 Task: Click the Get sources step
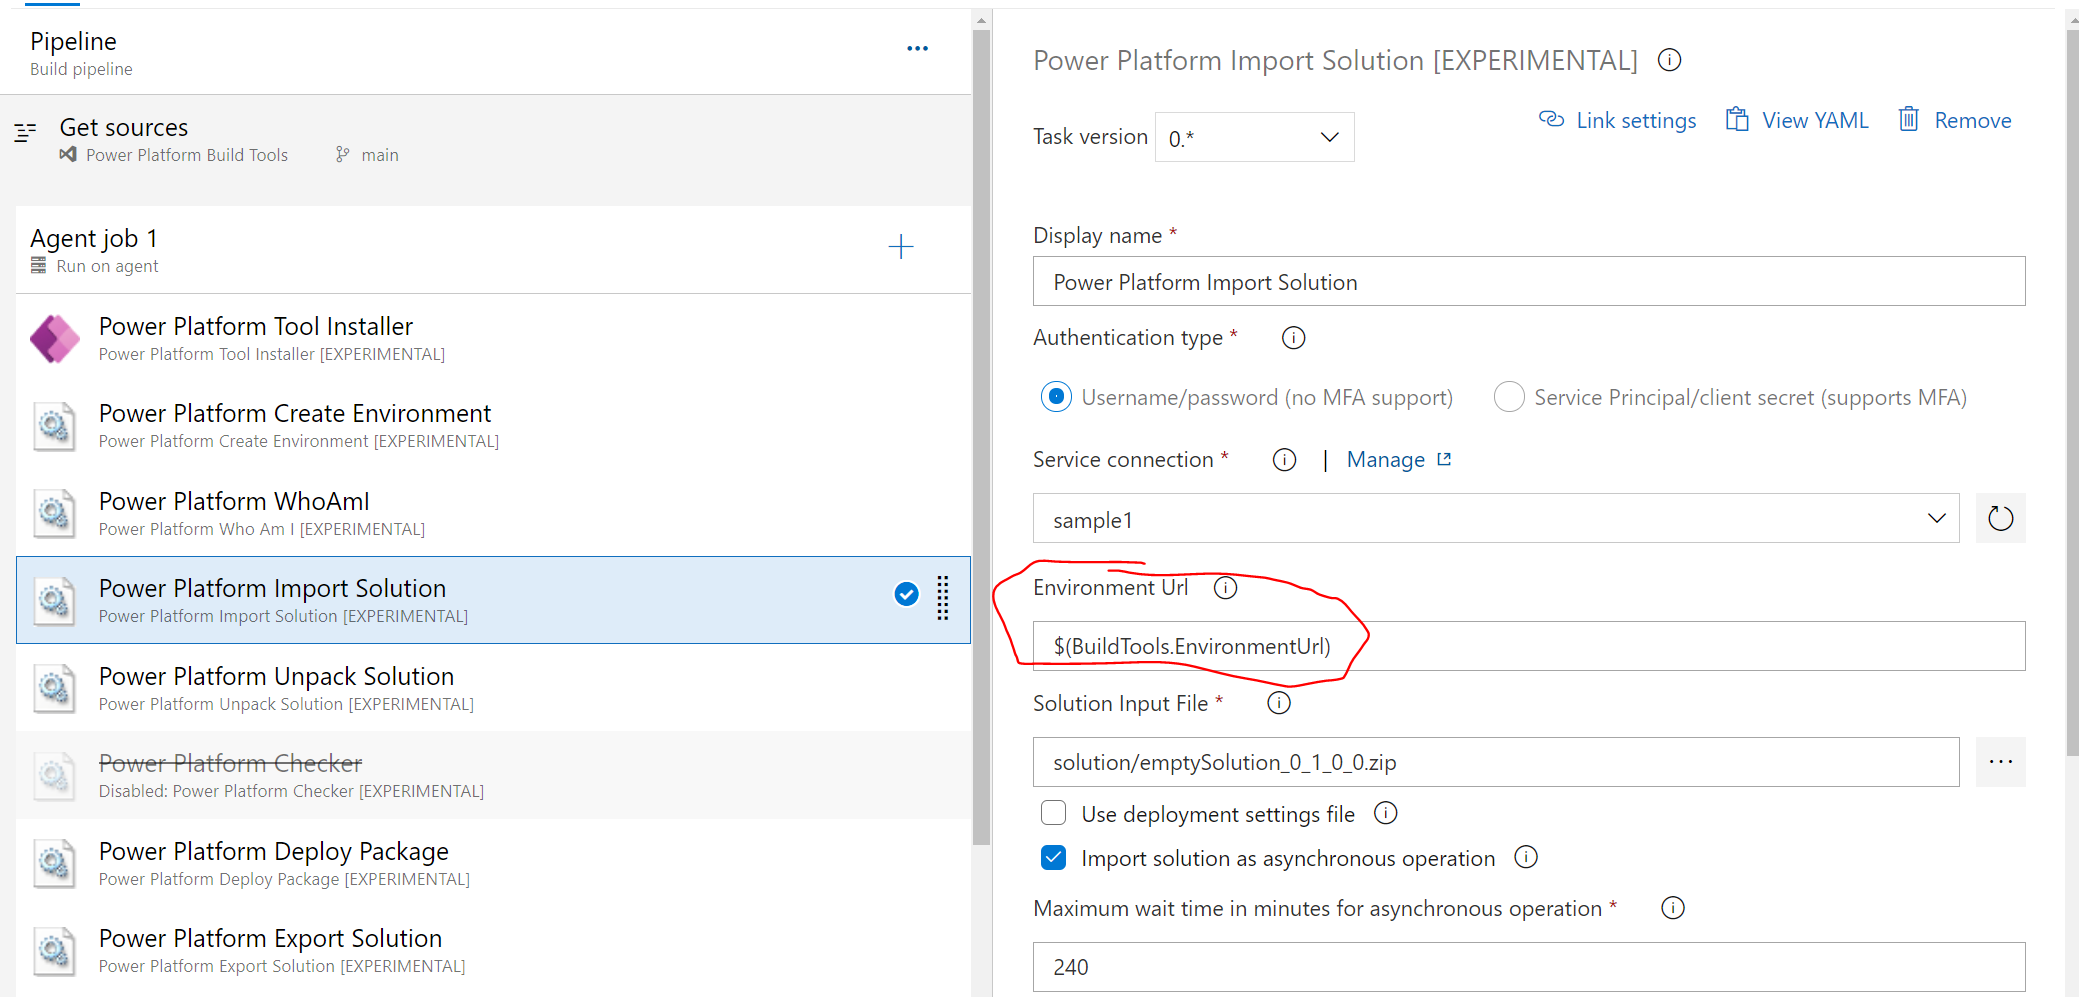click(x=124, y=127)
